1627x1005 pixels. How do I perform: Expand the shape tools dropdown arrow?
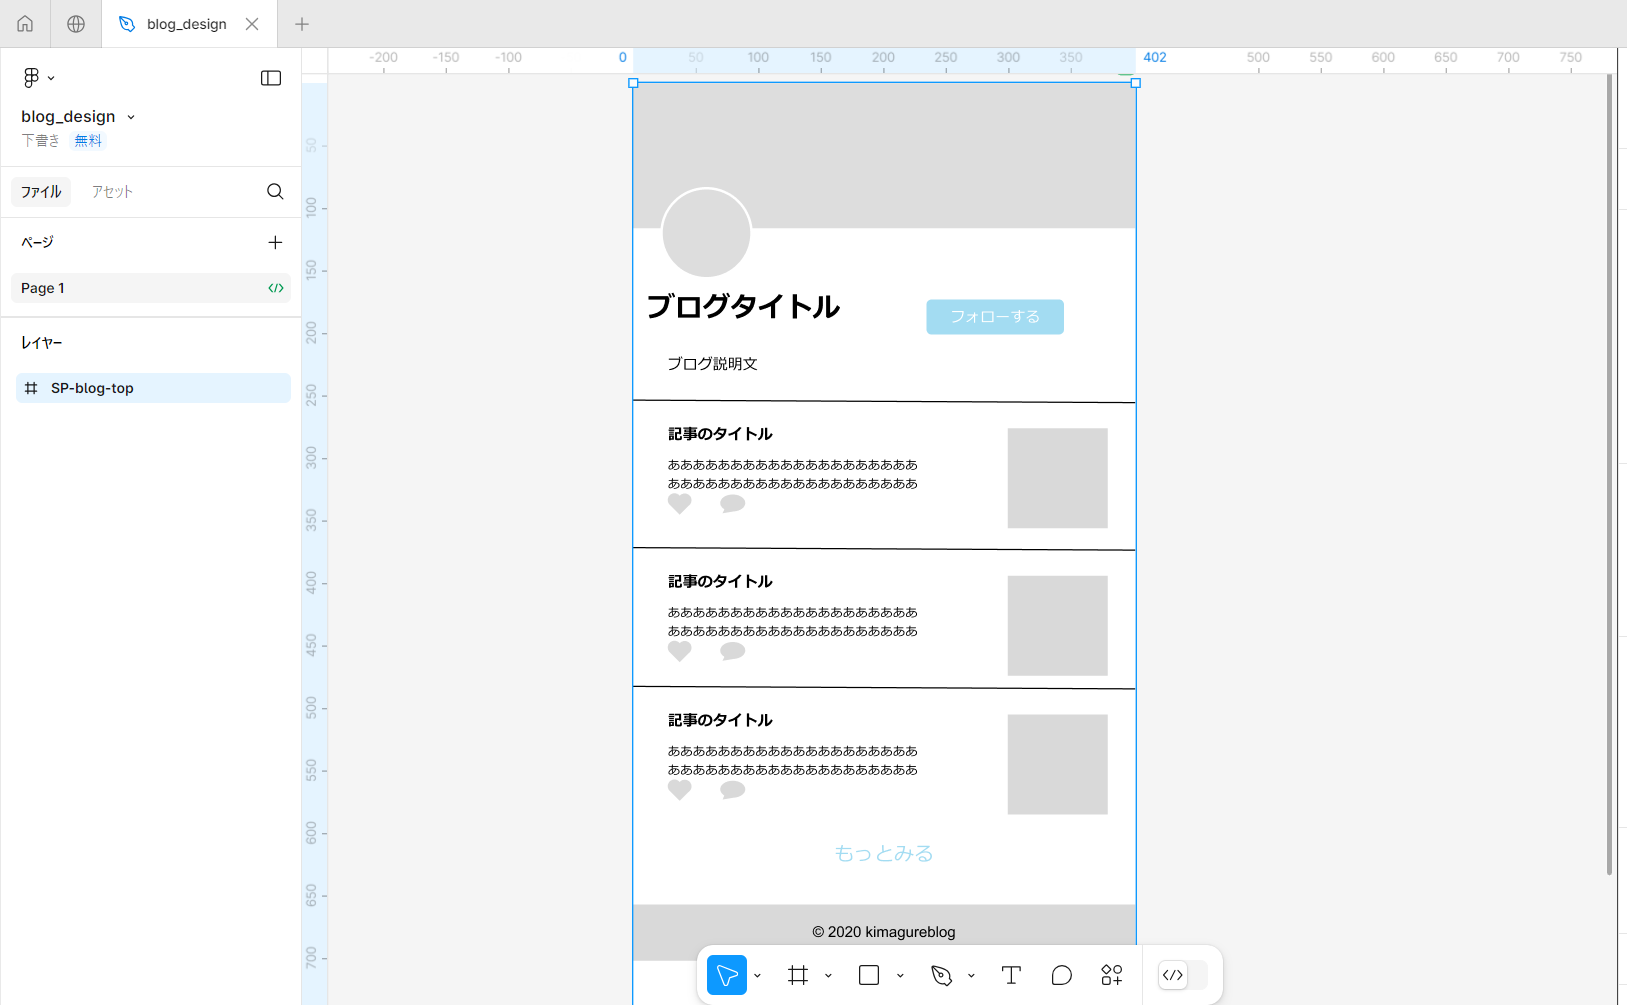click(900, 976)
